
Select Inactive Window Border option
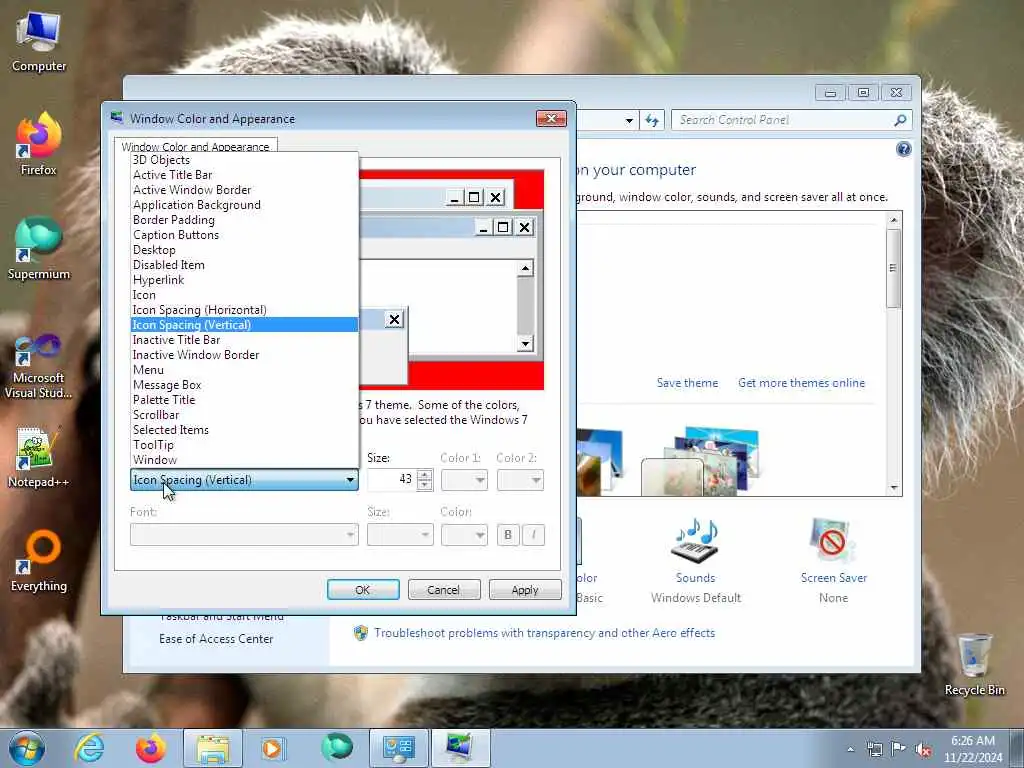point(244,355)
